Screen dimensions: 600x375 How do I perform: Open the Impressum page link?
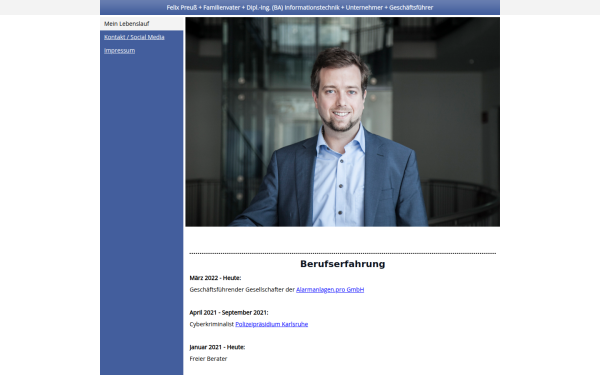click(x=119, y=51)
